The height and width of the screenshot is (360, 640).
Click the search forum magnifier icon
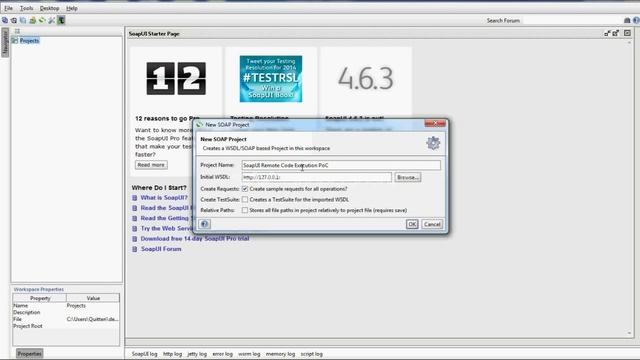627,20
